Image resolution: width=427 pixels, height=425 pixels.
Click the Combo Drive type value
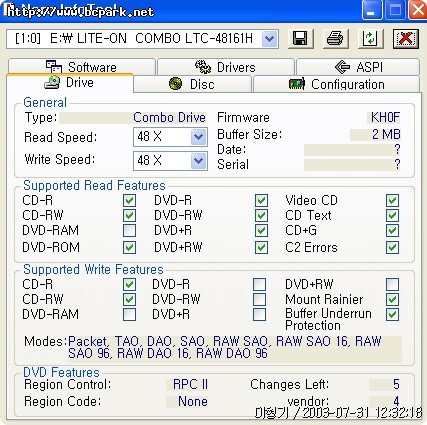169,118
